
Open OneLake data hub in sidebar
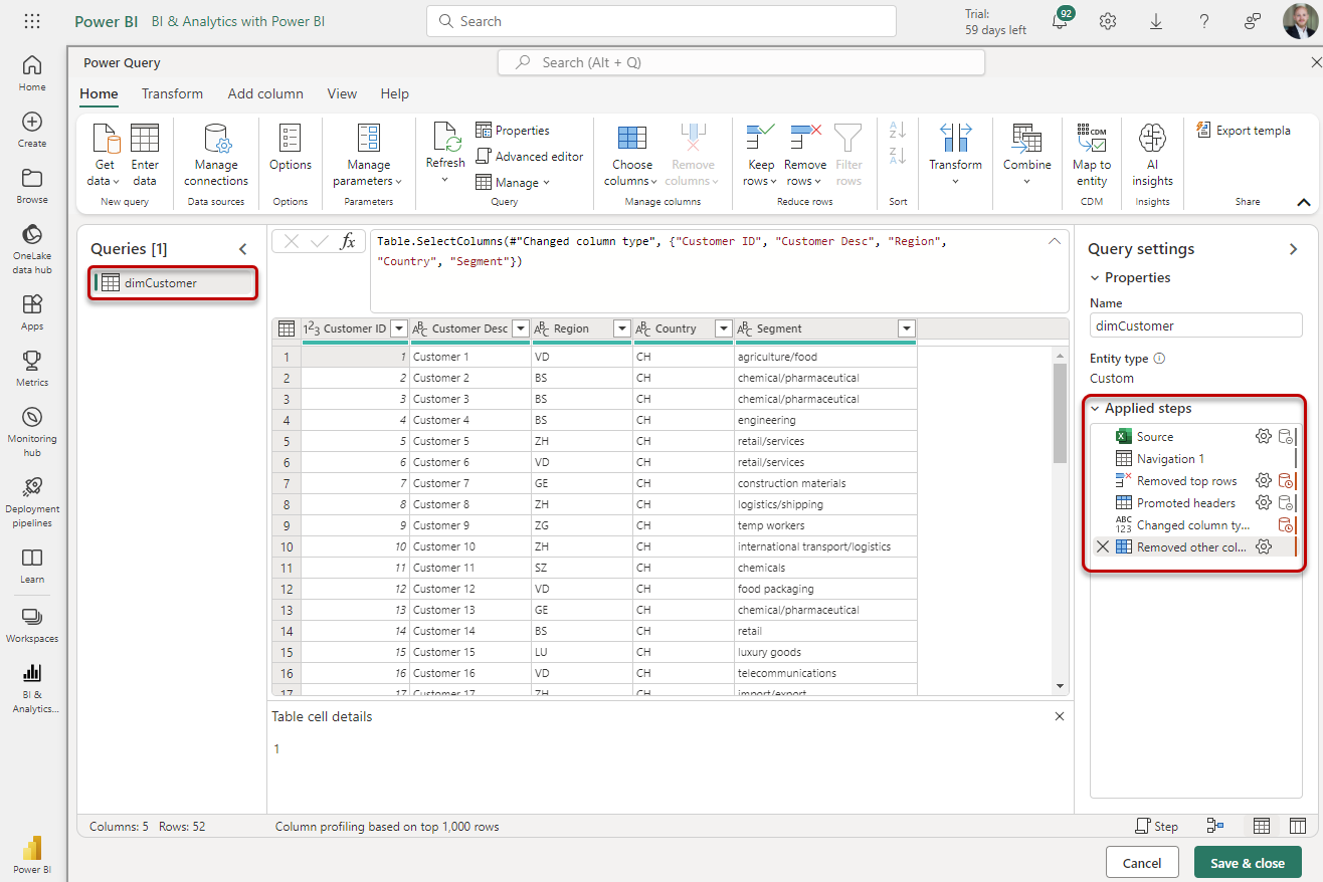pyautogui.click(x=32, y=250)
